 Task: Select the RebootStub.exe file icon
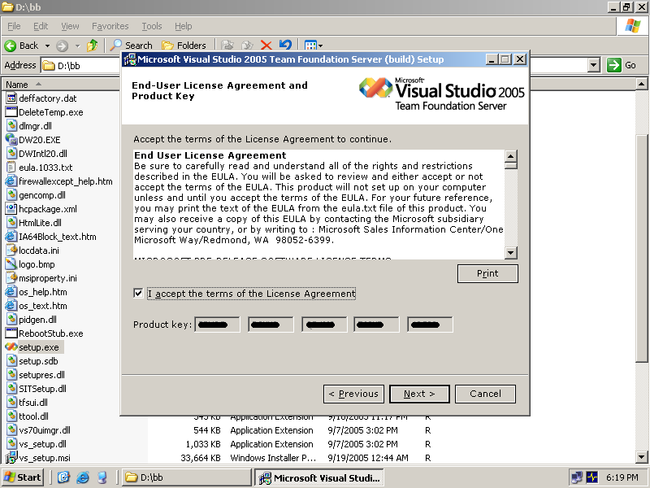(11, 333)
